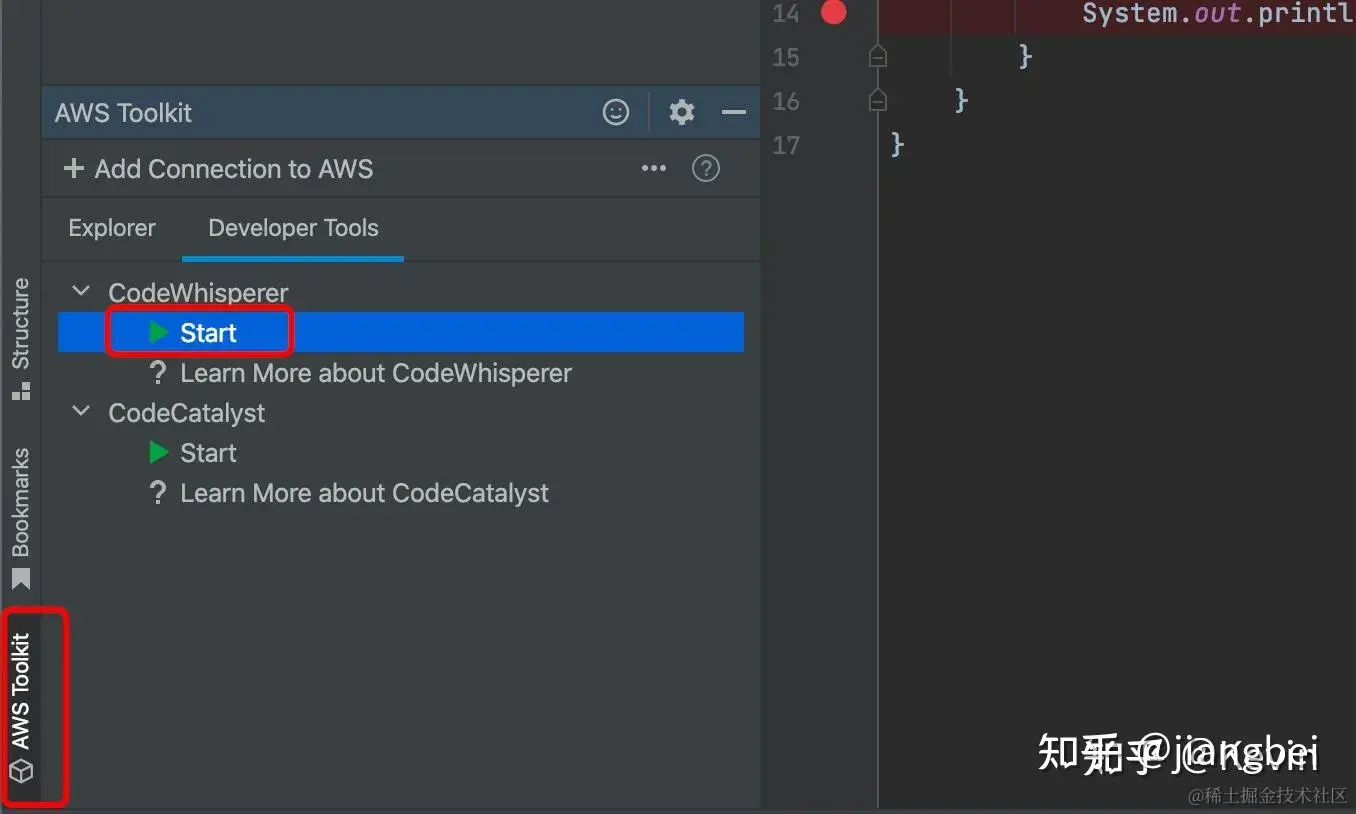Start CodeCatalyst
The height and width of the screenshot is (814, 1356).
[208, 453]
